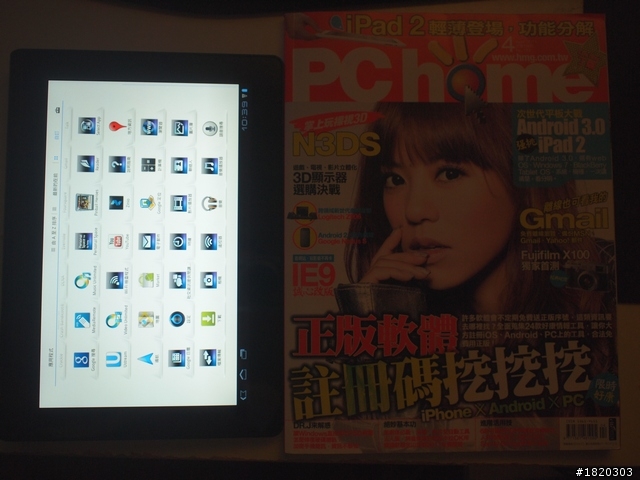Select the blue custom sort tab

click(x=56, y=136)
